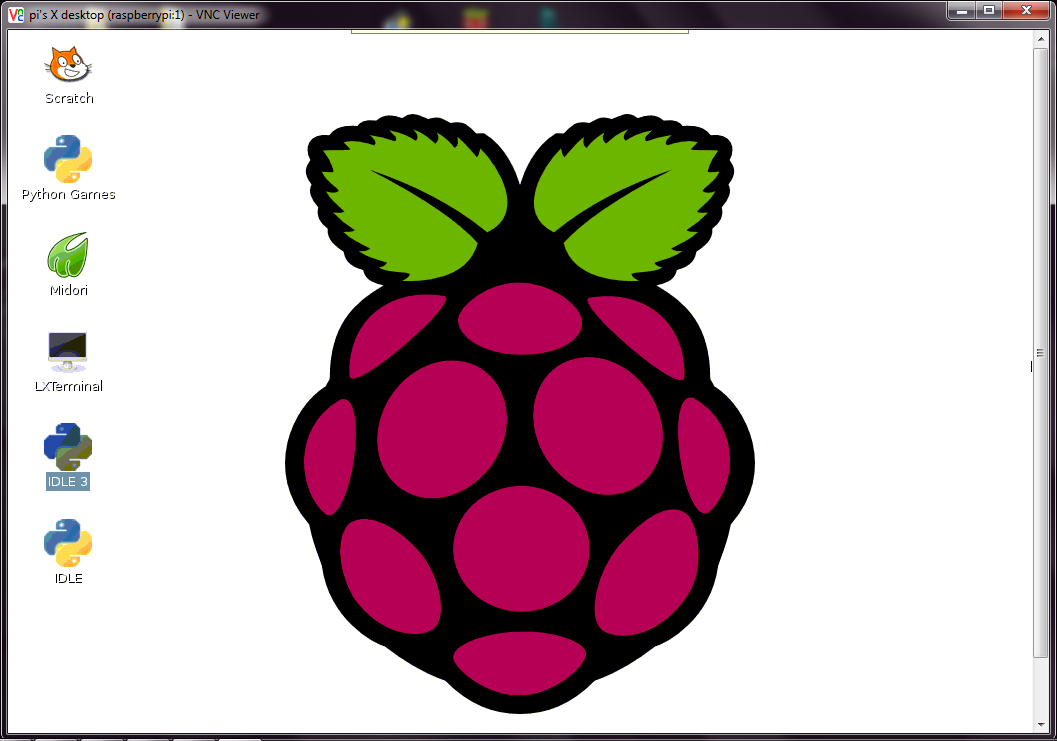The height and width of the screenshot is (741, 1057).
Task: Click the 'IDLE' label under last icon
Action: tap(69, 579)
